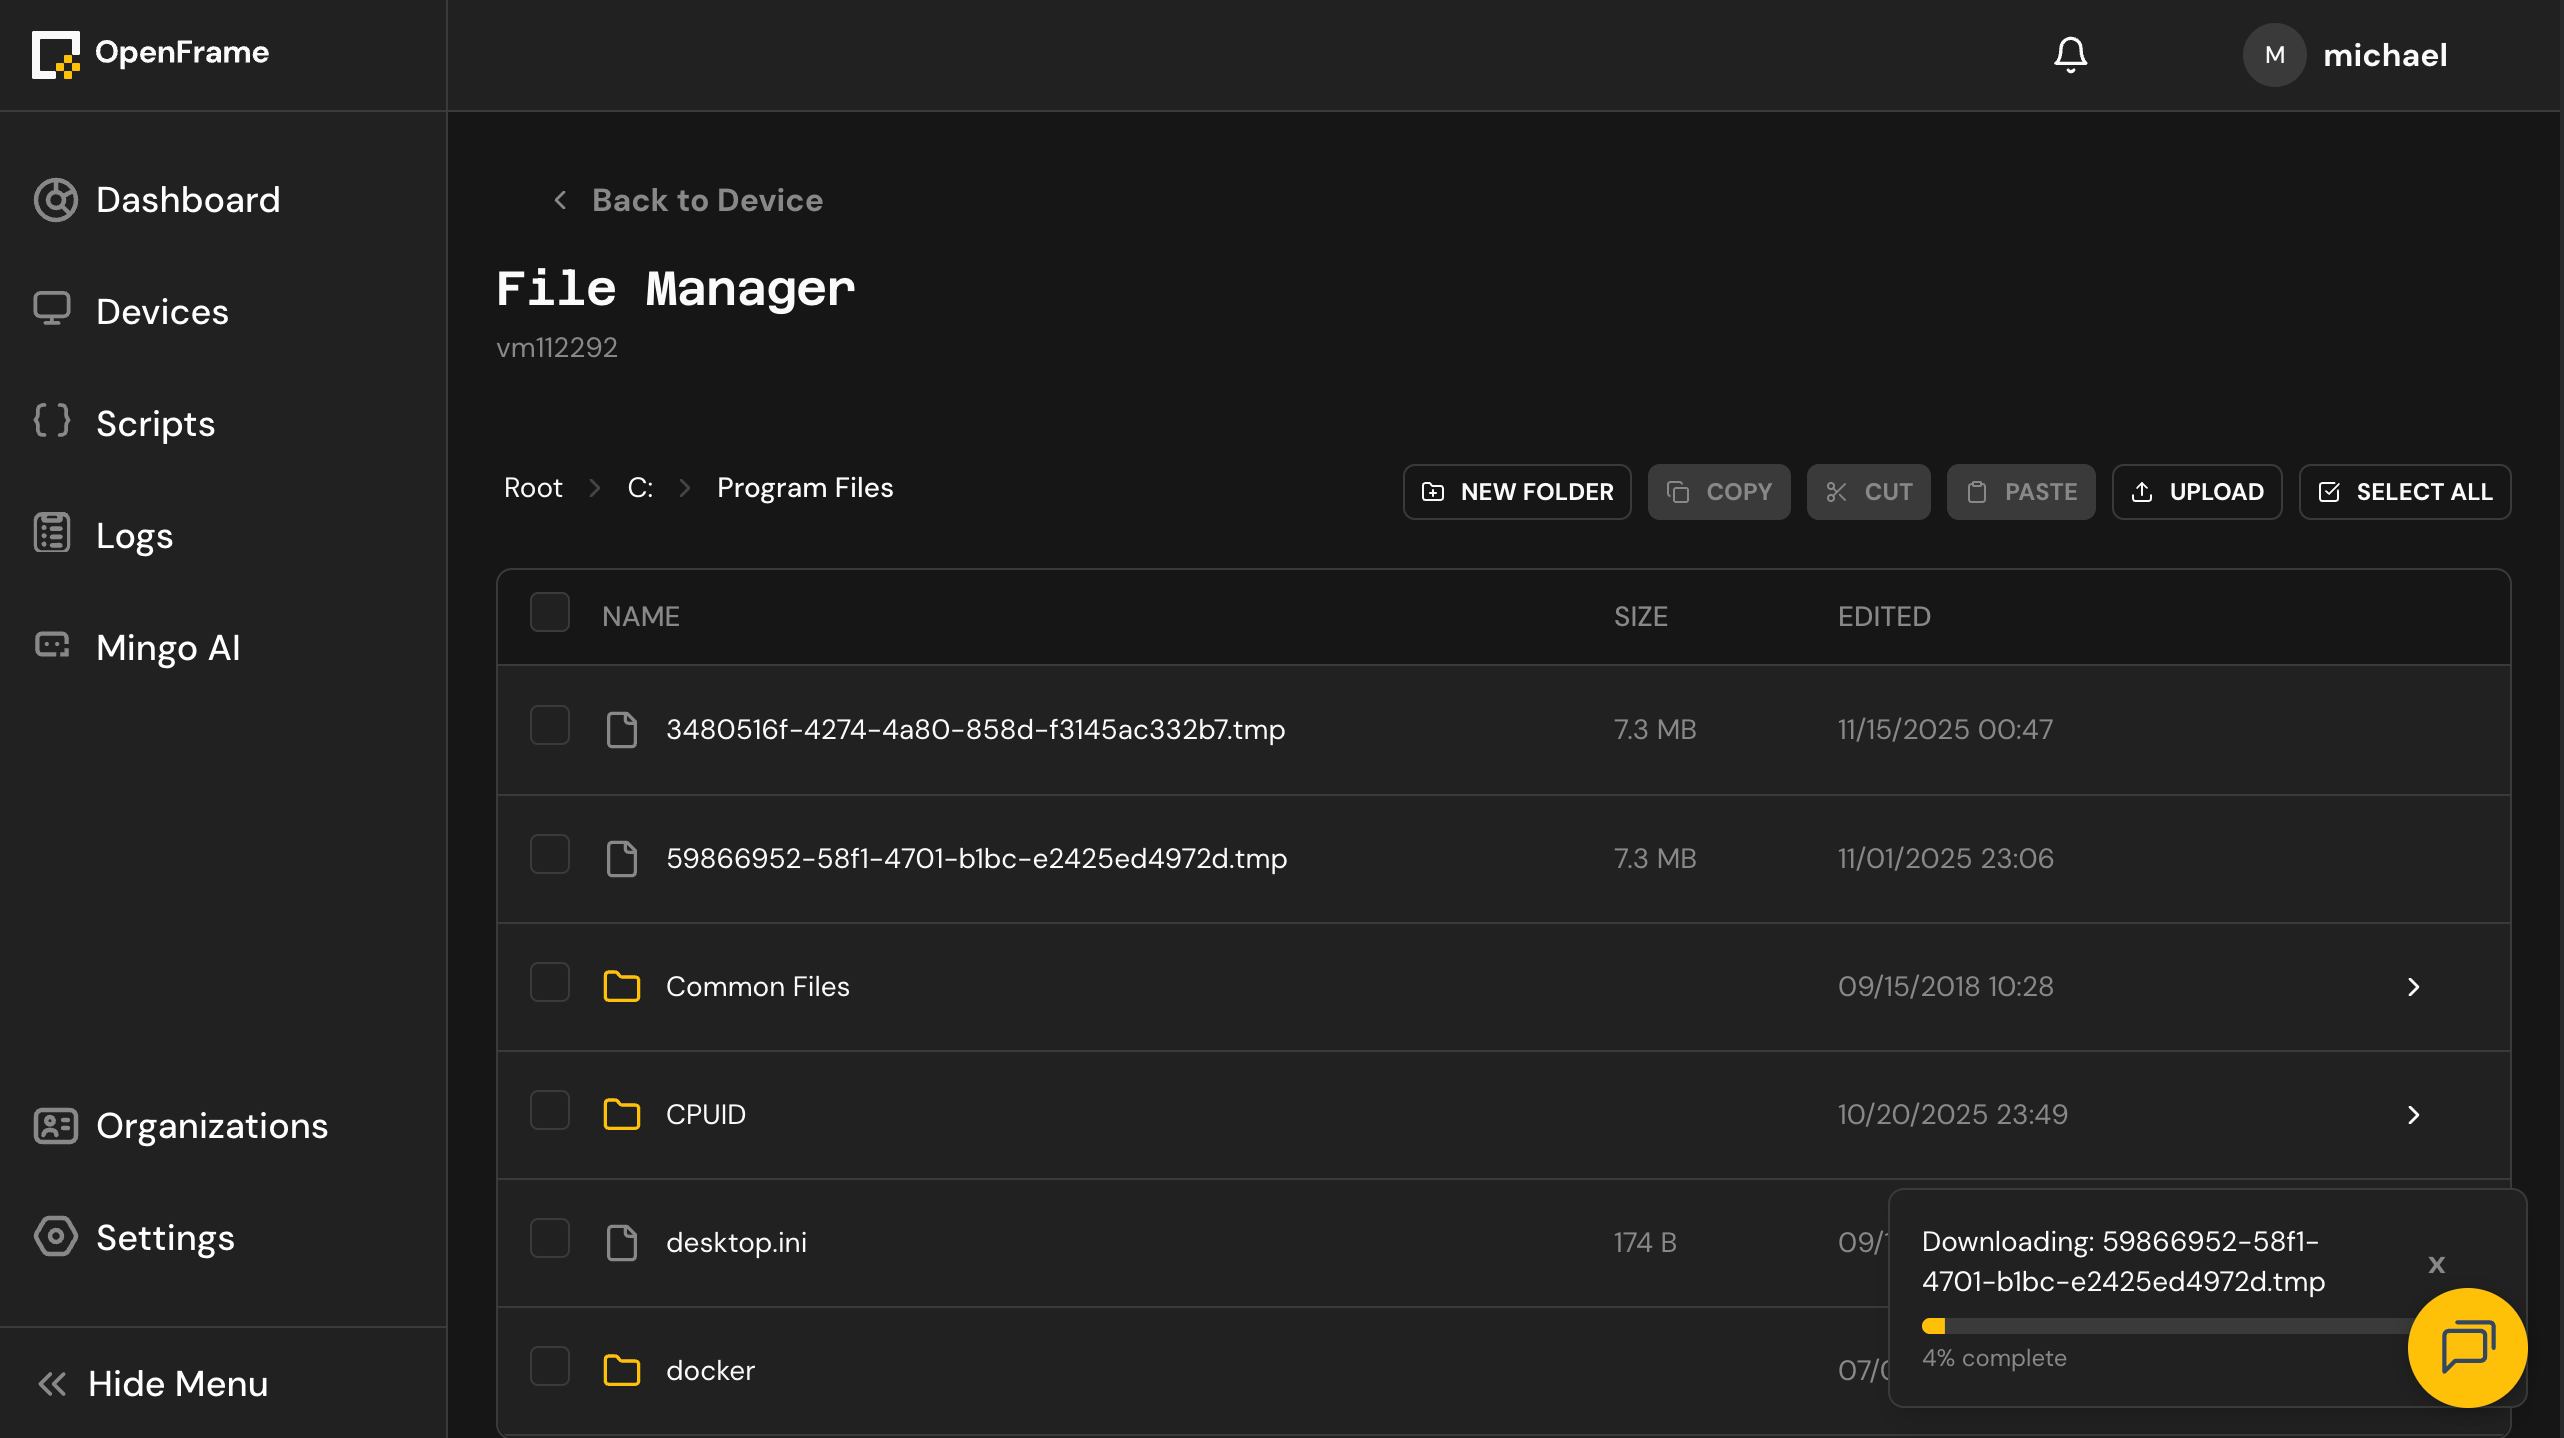Click the Copy button
Viewport: 2564px width, 1438px height.
(x=1719, y=492)
